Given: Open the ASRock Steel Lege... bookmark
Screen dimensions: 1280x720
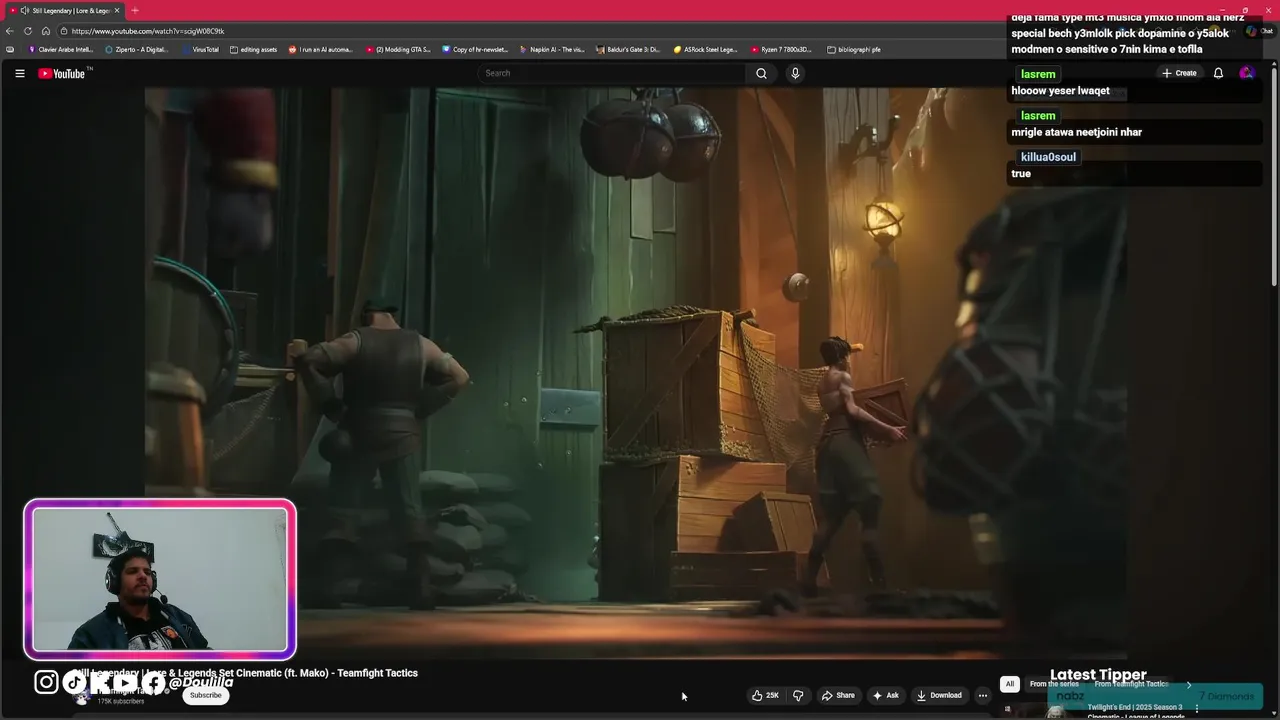Looking at the screenshot, I should (706, 49).
